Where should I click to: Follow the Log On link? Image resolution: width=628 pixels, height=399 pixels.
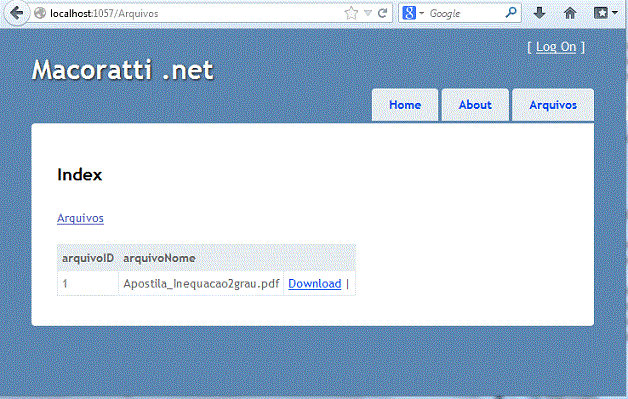(556, 47)
